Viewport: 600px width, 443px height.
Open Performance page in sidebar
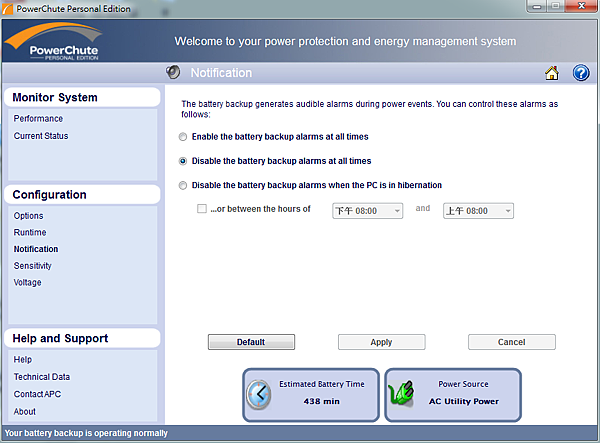point(38,119)
